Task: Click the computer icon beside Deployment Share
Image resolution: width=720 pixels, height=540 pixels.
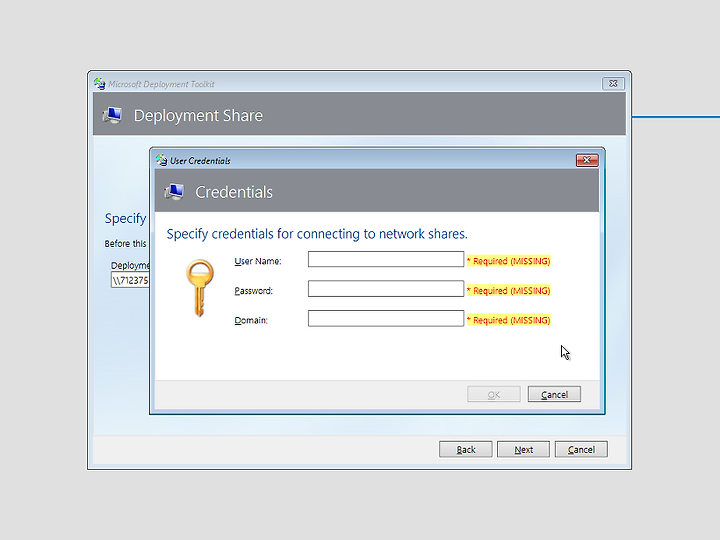Action: coord(112,115)
